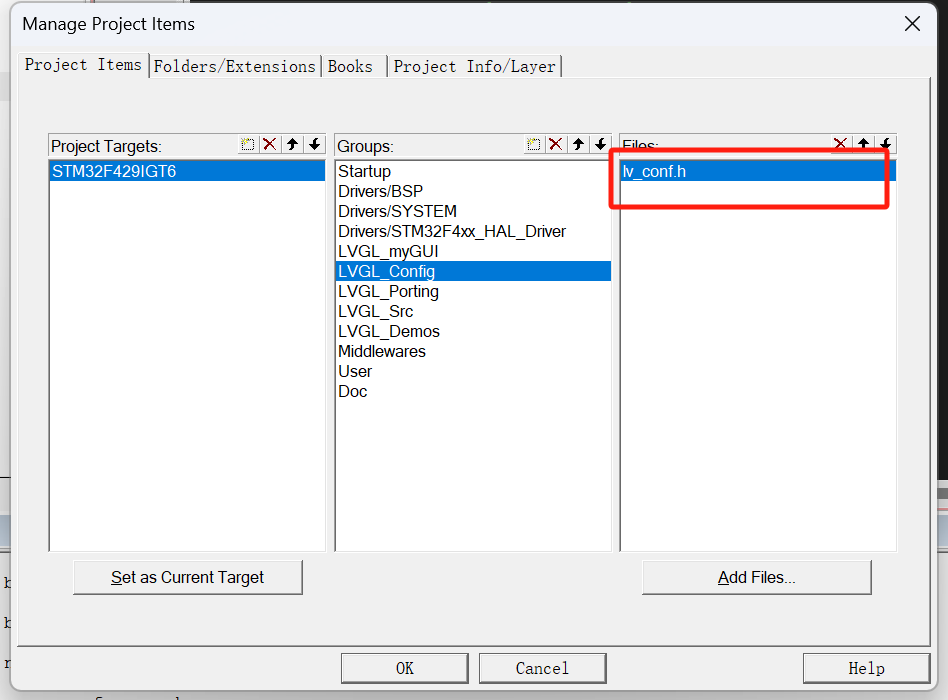Screen dimensions: 948x700
Task: Click the Add Files... button
Action: 756,578
